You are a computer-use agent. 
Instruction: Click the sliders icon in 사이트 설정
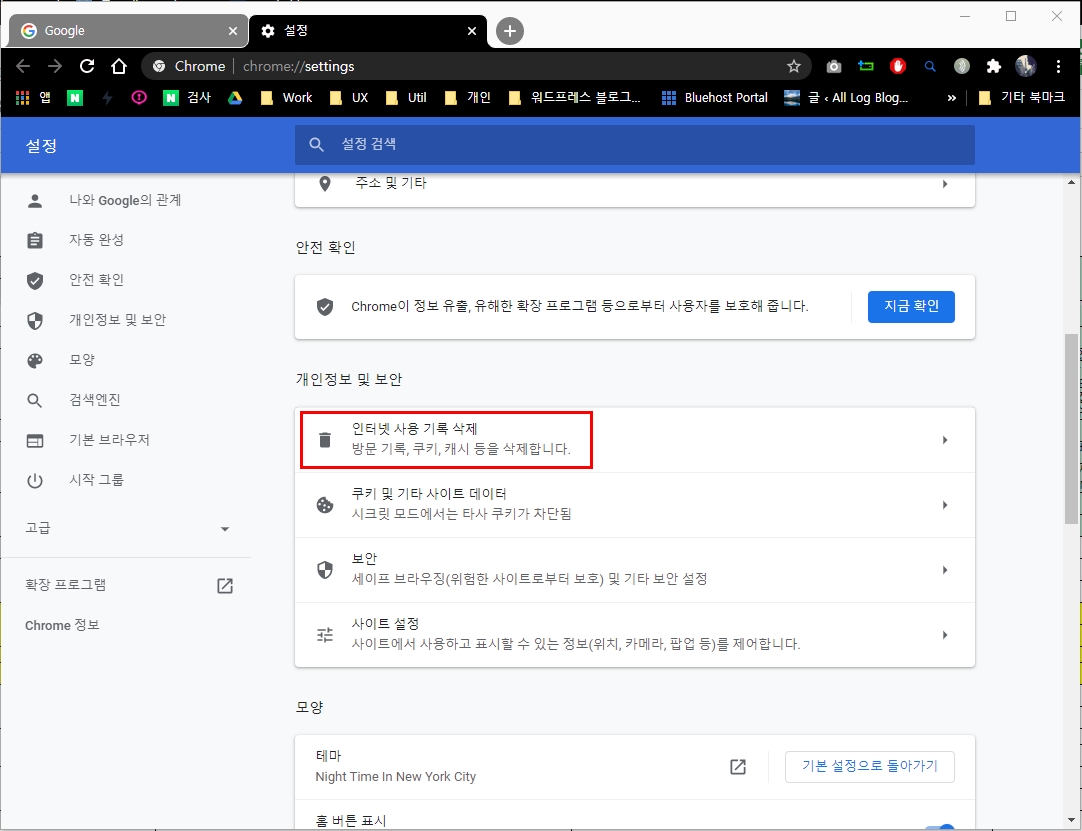click(x=324, y=634)
